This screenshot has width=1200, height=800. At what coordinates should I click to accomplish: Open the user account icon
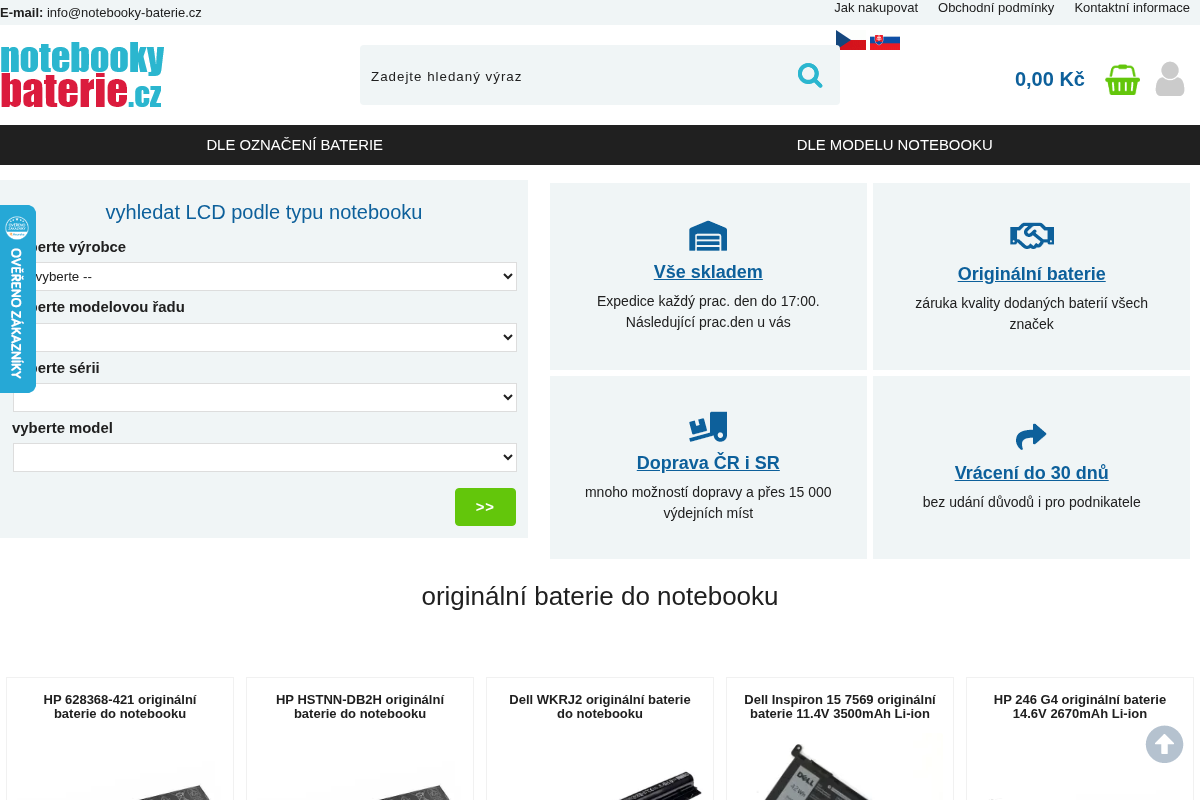click(1170, 79)
